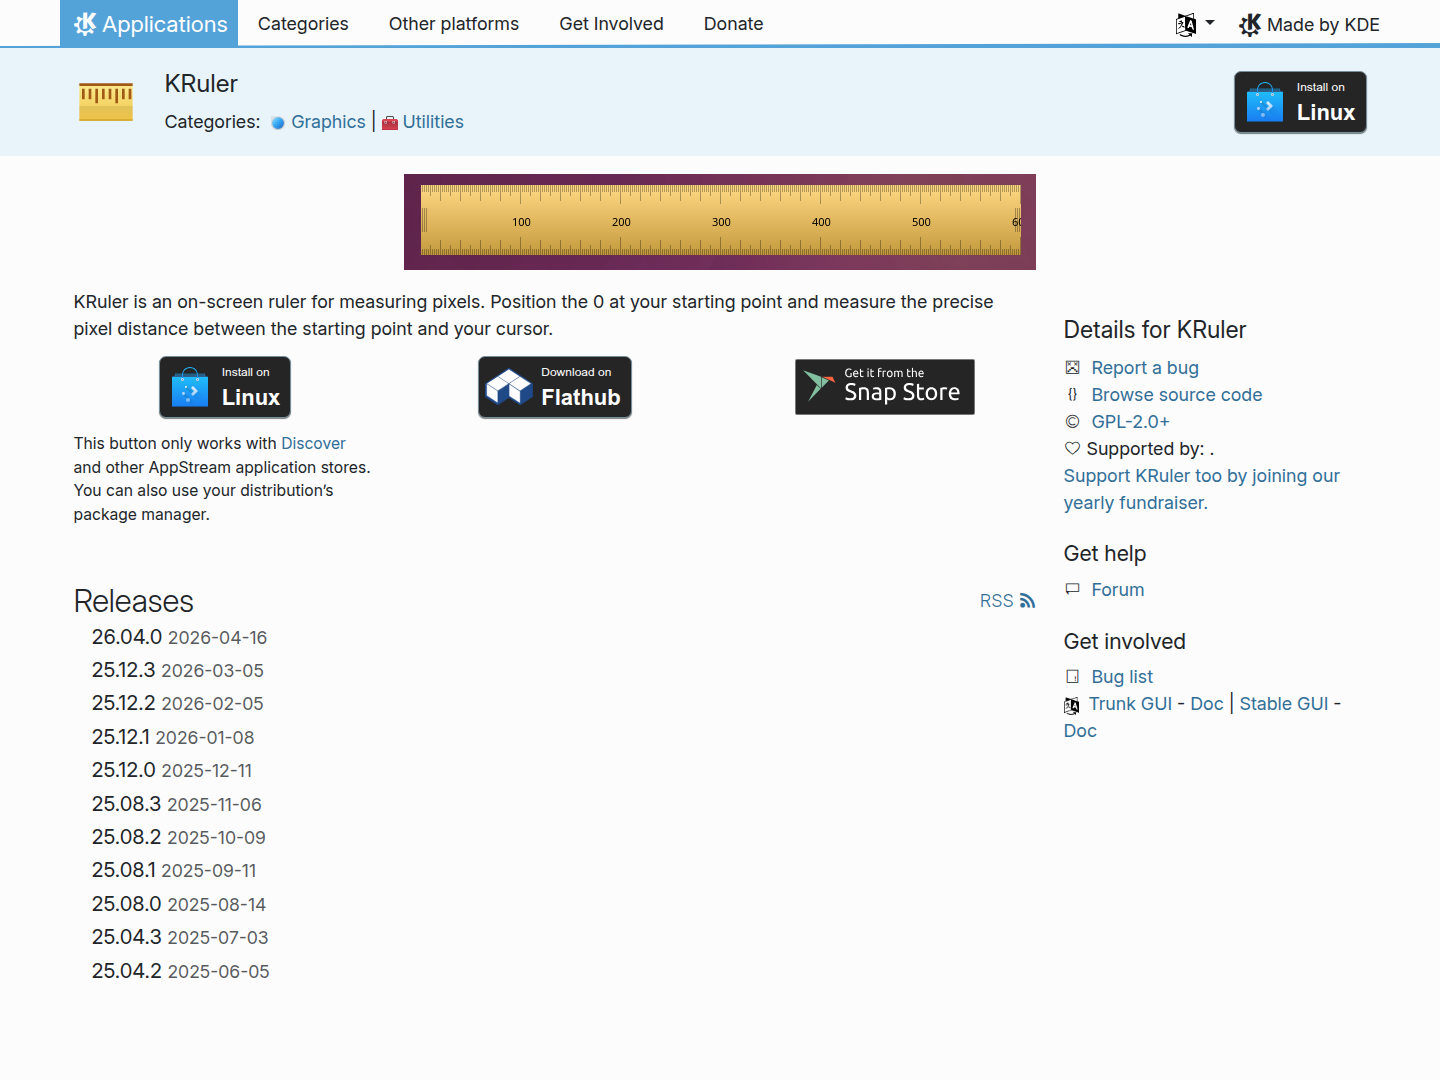Open Browse source code link

[1177, 395]
